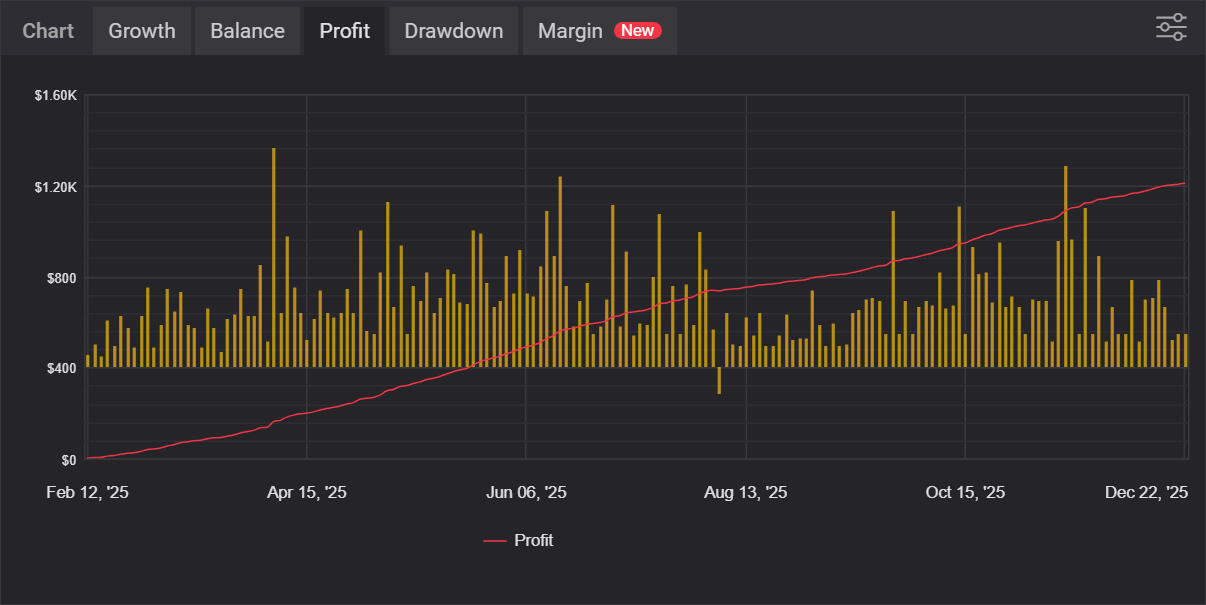Switch to the Chart tab
The height and width of the screenshot is (605, 1206).
[x=48, y=31]
